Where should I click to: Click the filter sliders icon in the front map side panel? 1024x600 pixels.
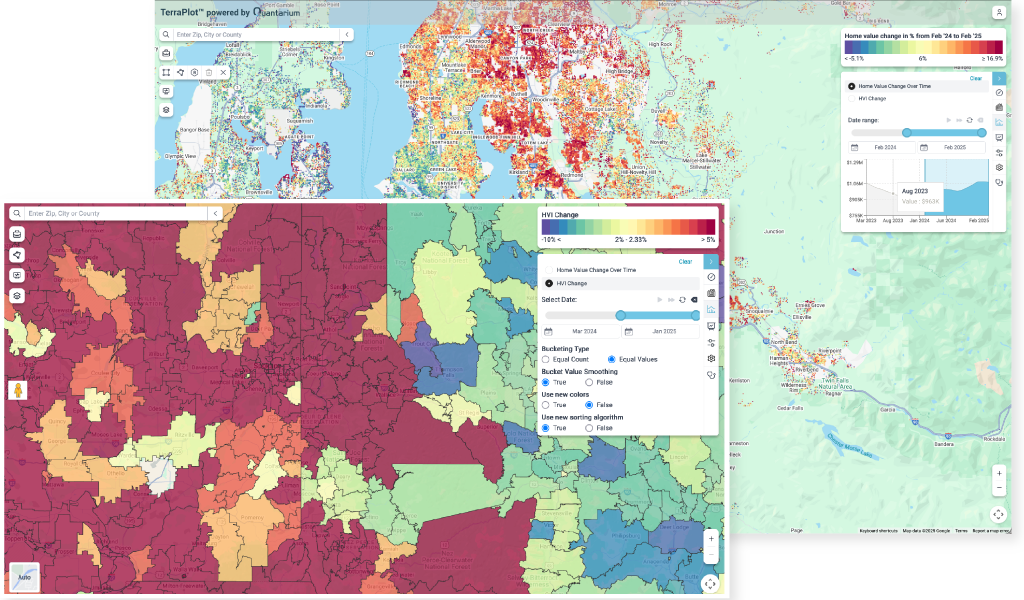(x=711, y=342)
